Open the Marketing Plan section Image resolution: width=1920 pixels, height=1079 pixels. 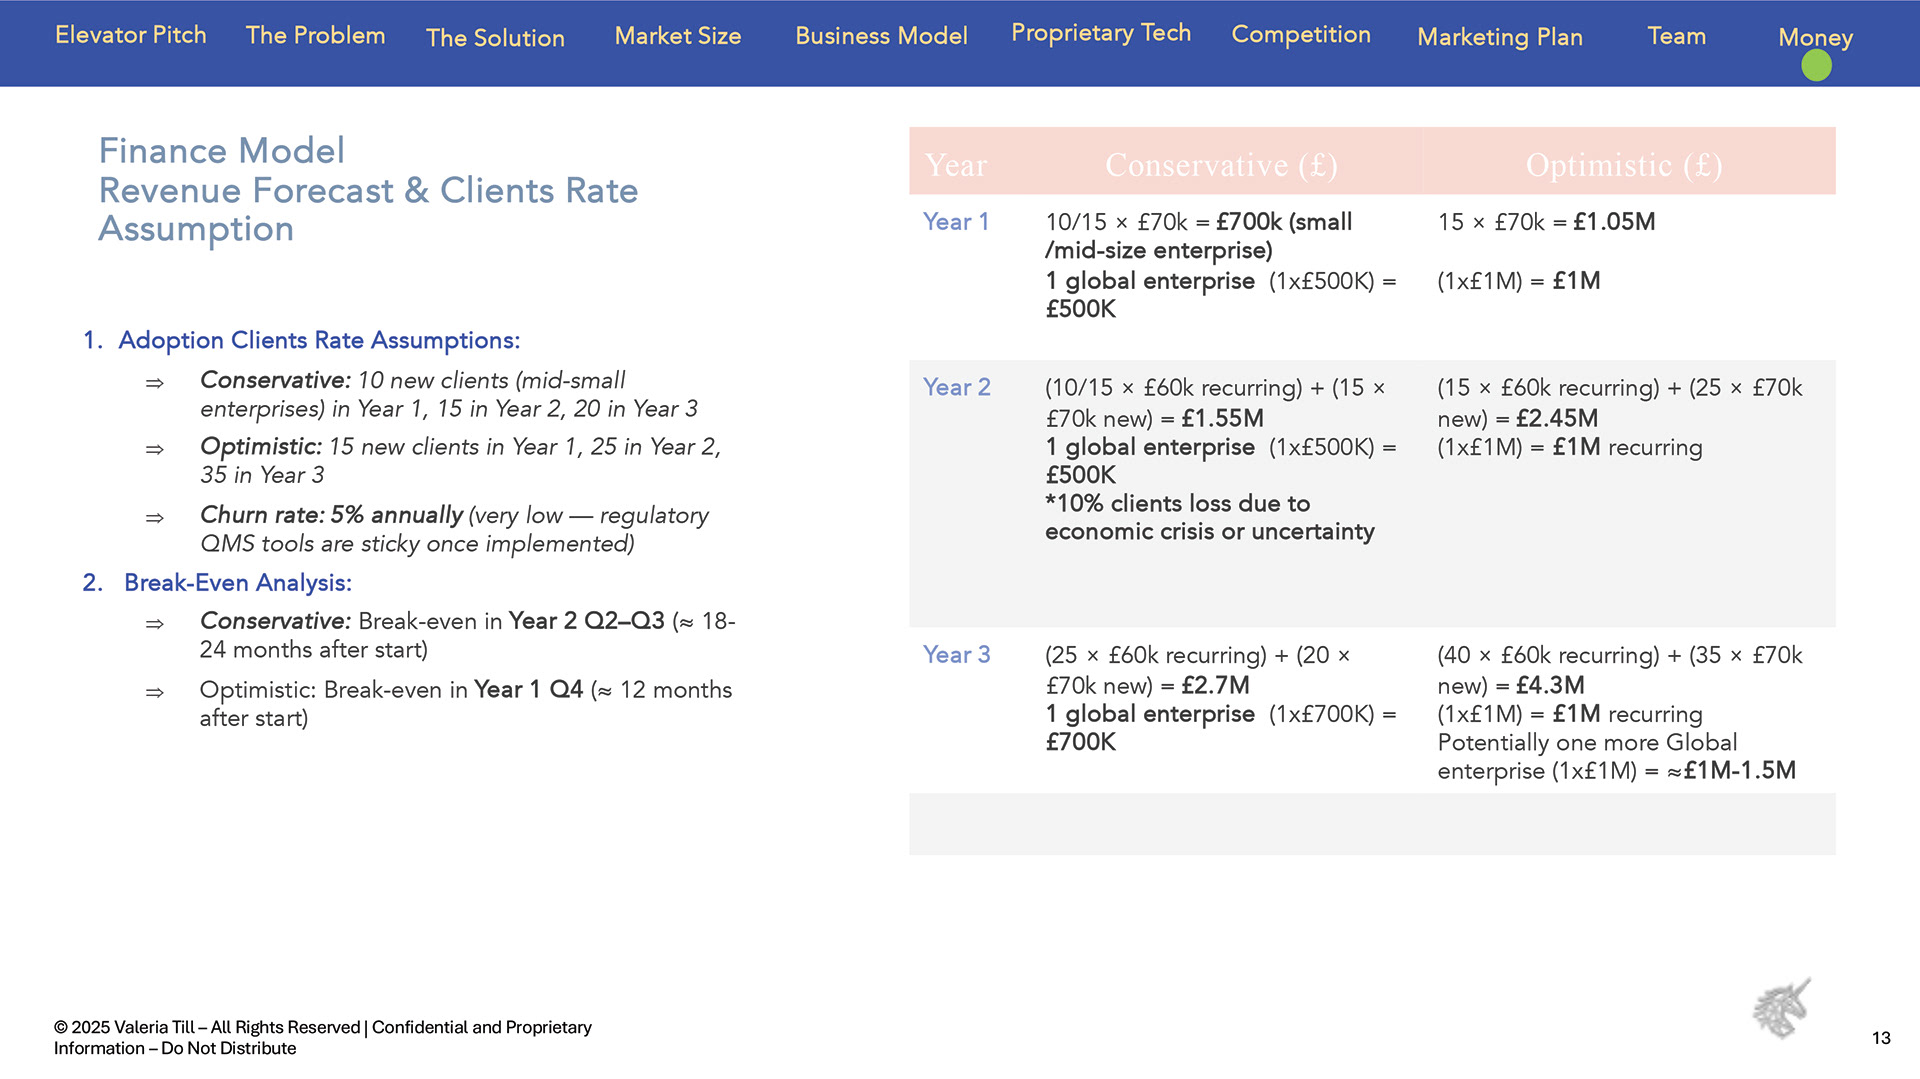pyautogui.click(x=1500, y=37)
